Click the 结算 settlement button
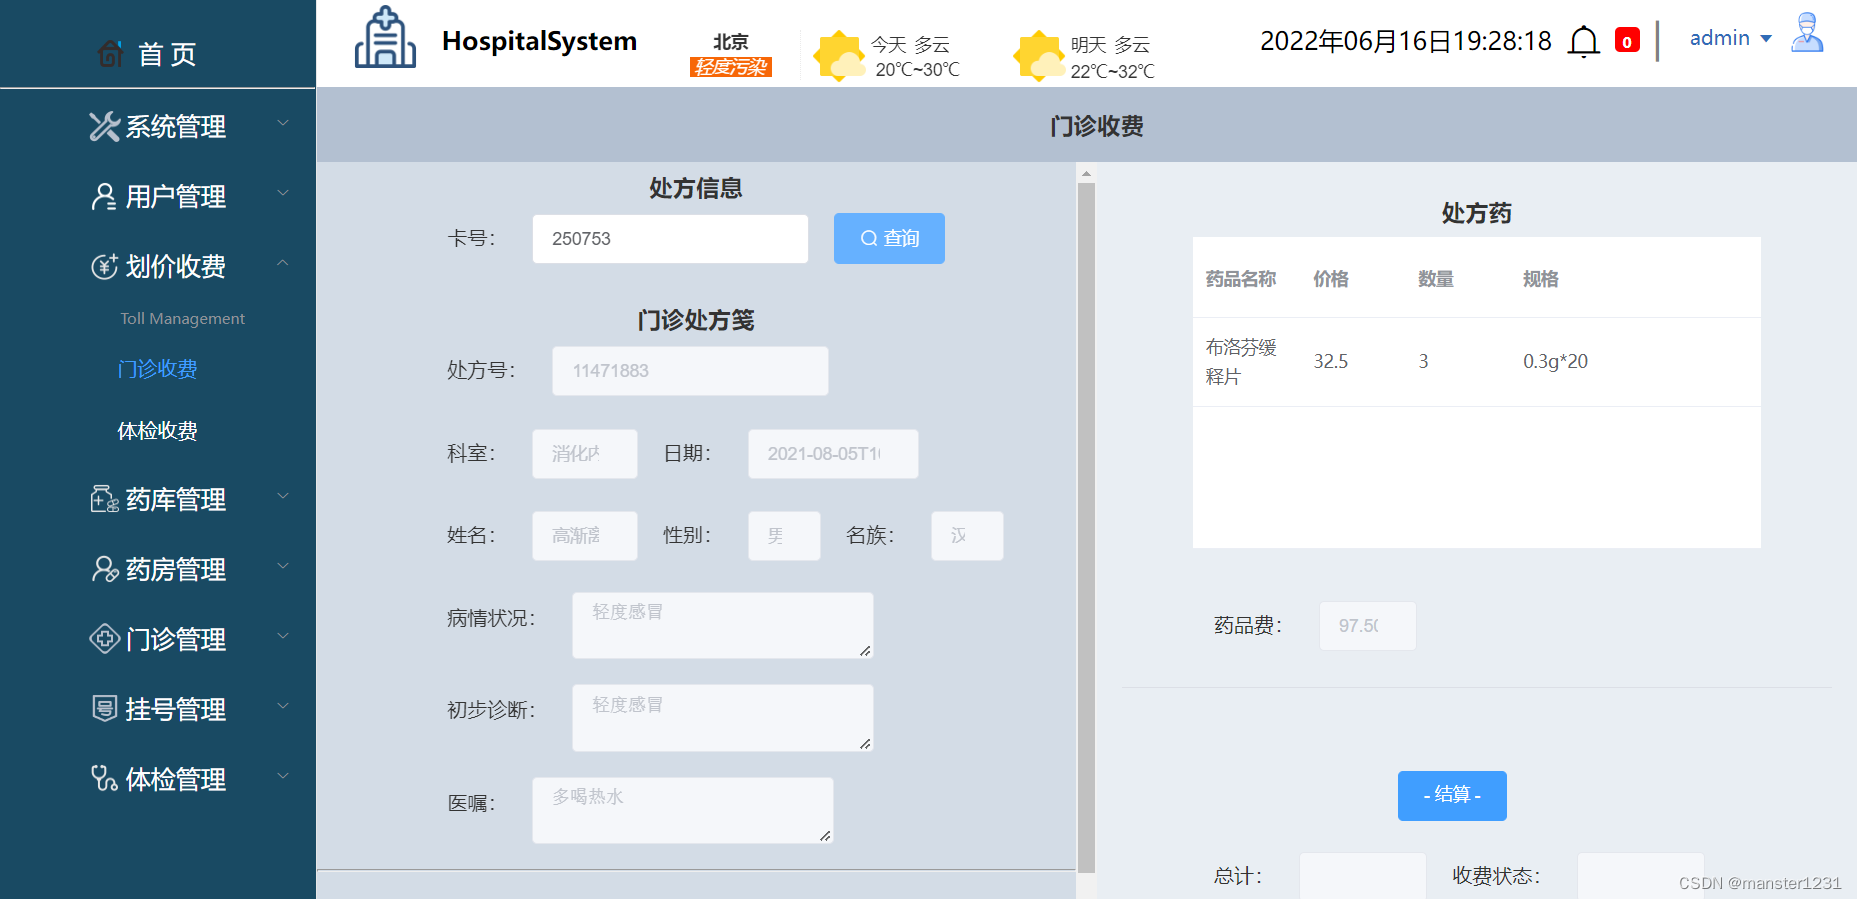Viewport: 1857px width, 899px height. (x=1452, y=795)
